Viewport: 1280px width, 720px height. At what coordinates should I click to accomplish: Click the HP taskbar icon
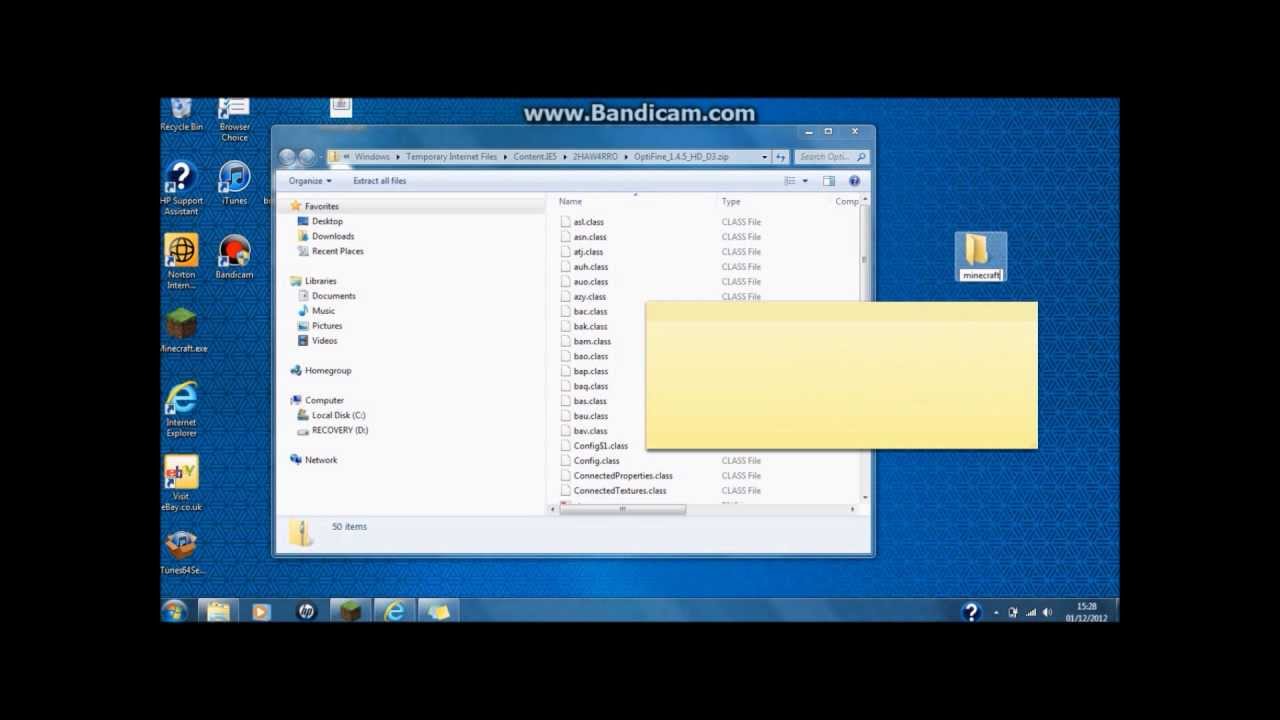pos(306,611)
